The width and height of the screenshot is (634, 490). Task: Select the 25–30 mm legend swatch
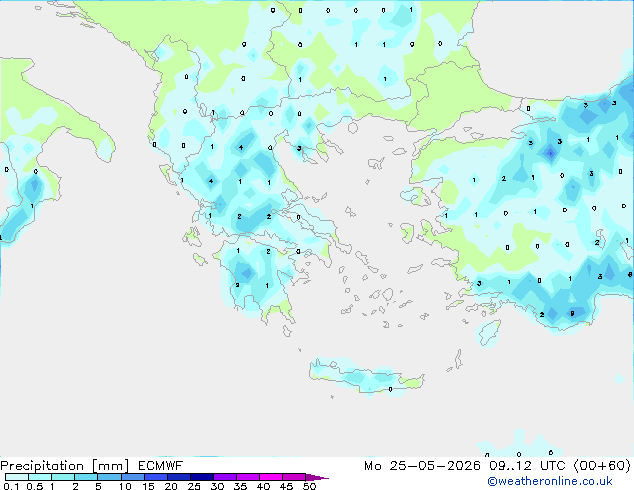click(x=201, y=477)
